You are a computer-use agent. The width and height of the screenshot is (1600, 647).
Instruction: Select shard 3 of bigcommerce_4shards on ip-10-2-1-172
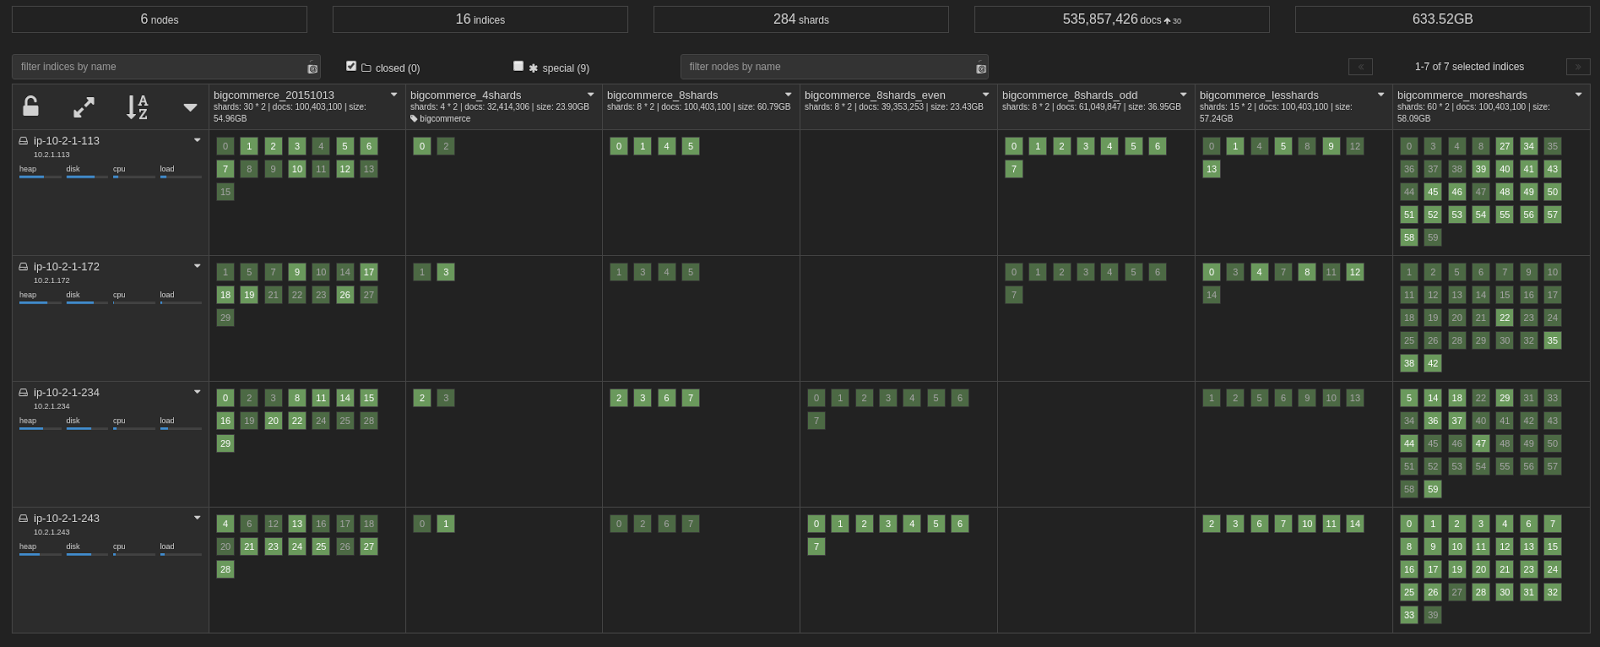tap(446, 272)
